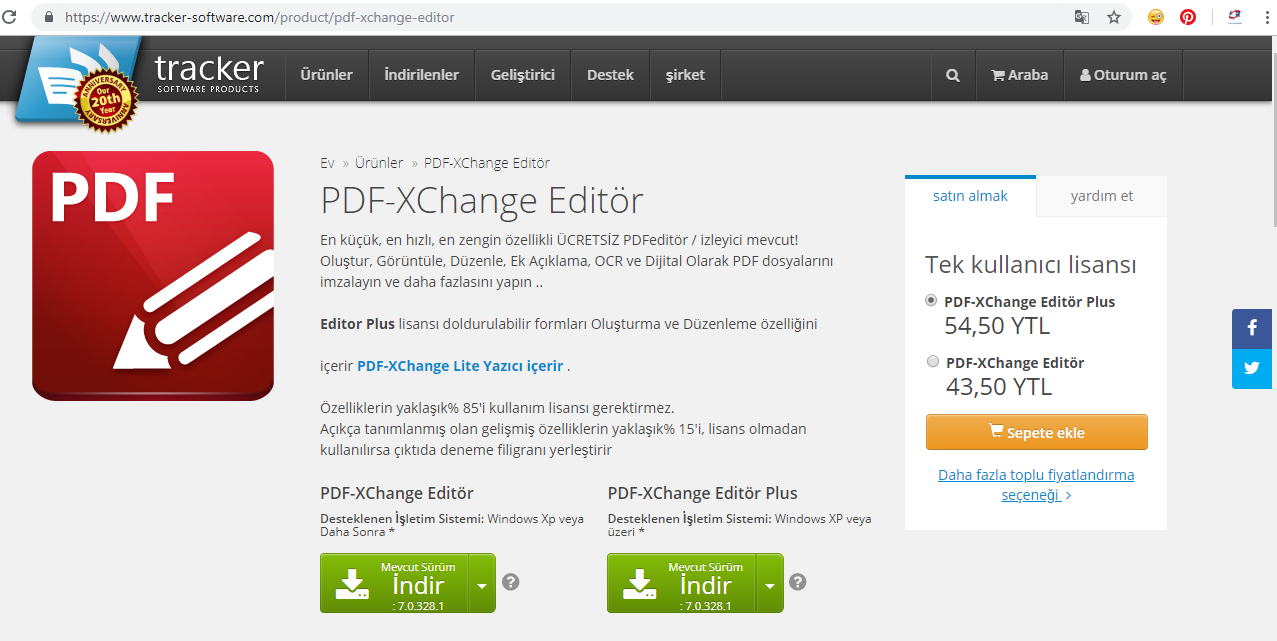Click Oturum aç to sign in
This screenshot has width=1277, height=641.
[x=1123, y=75]
